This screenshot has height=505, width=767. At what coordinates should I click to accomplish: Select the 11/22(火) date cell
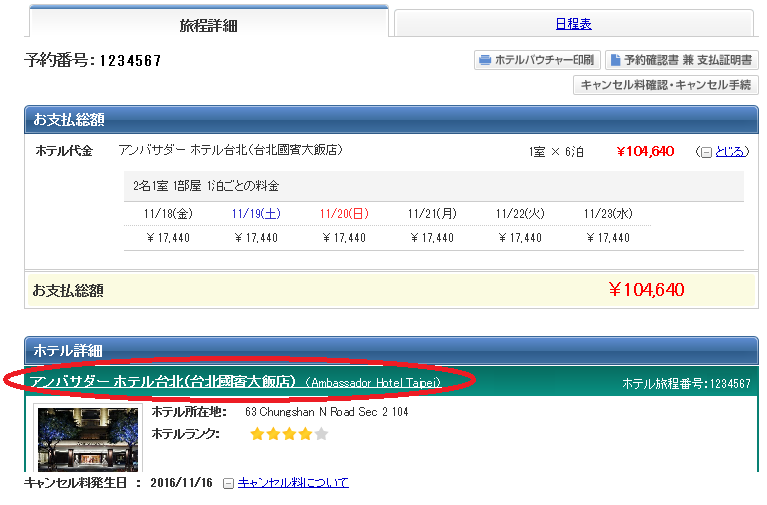click(520, 214)
